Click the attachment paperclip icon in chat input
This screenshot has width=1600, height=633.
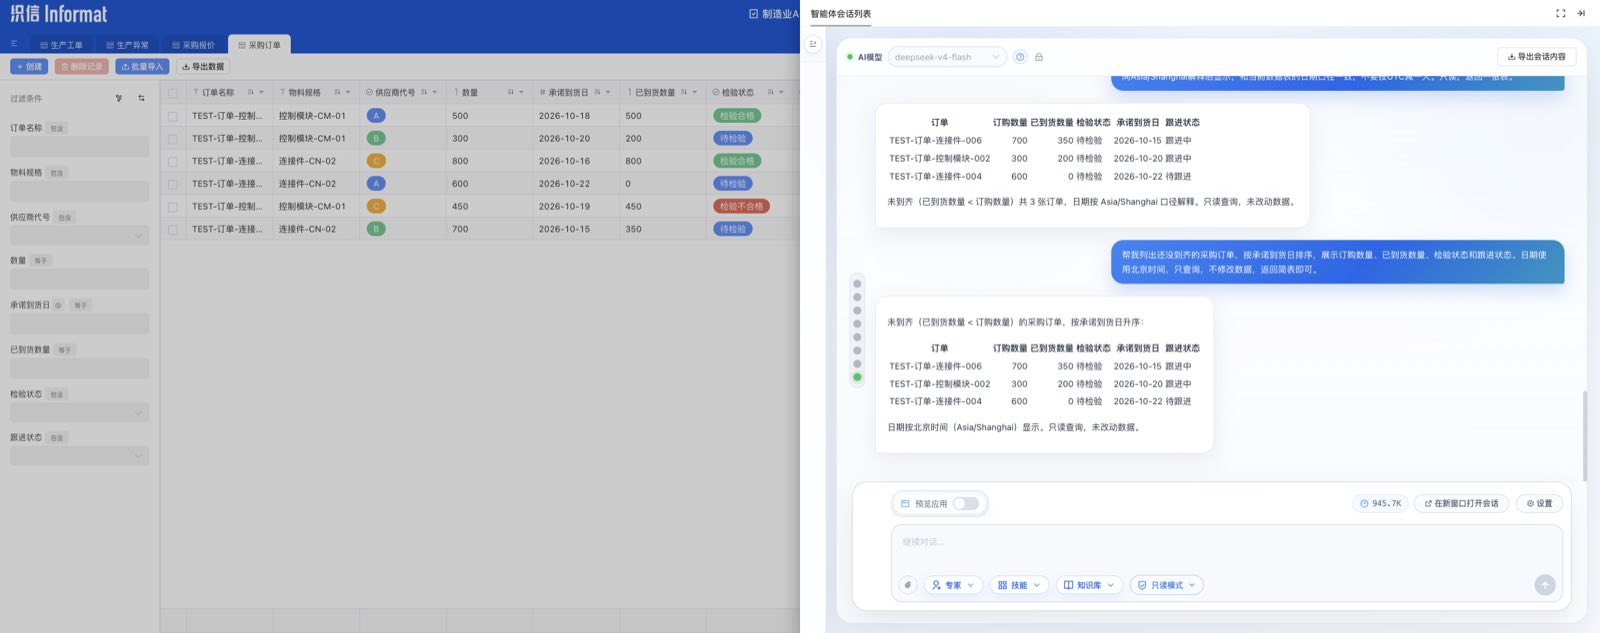(x=908, y=585)
